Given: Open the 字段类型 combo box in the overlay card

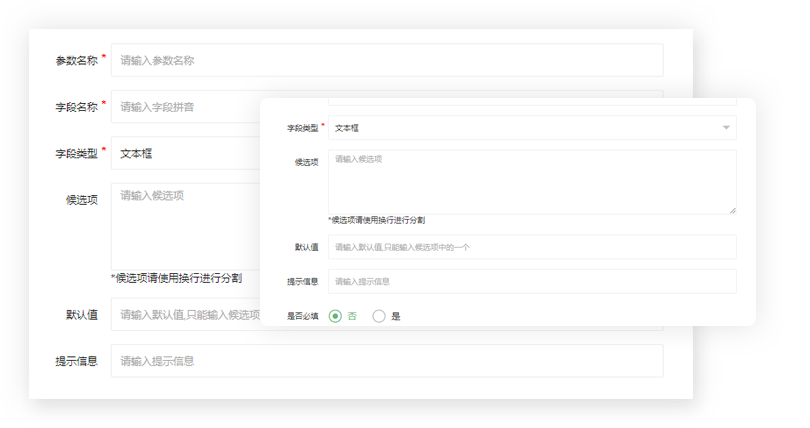Looking at the screenshot, I should coord(530,128).
